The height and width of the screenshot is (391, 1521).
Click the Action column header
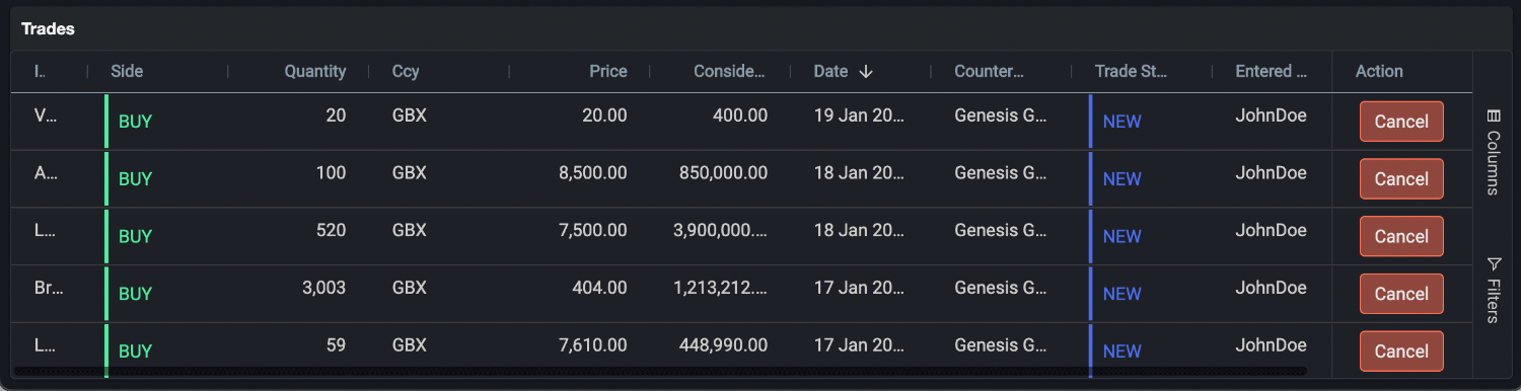tap(1379, 71)
